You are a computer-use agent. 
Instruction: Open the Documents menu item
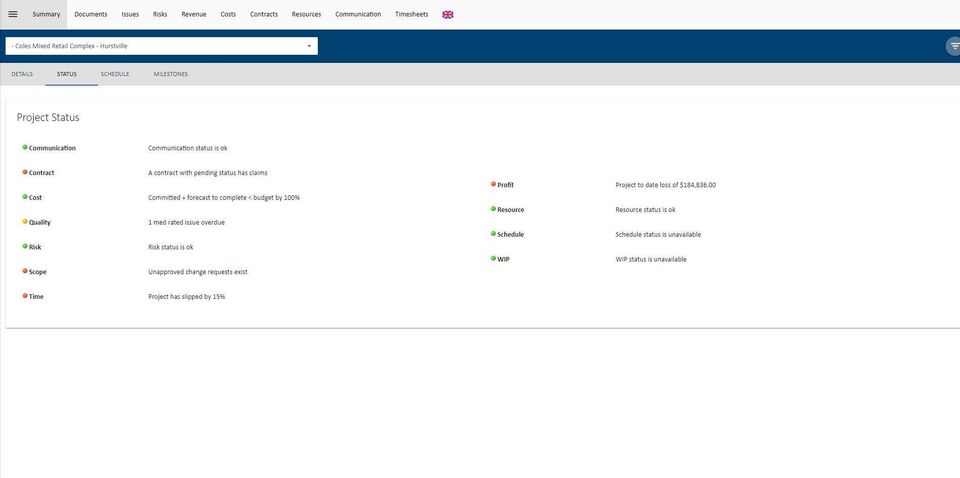(x=91, y=14)
